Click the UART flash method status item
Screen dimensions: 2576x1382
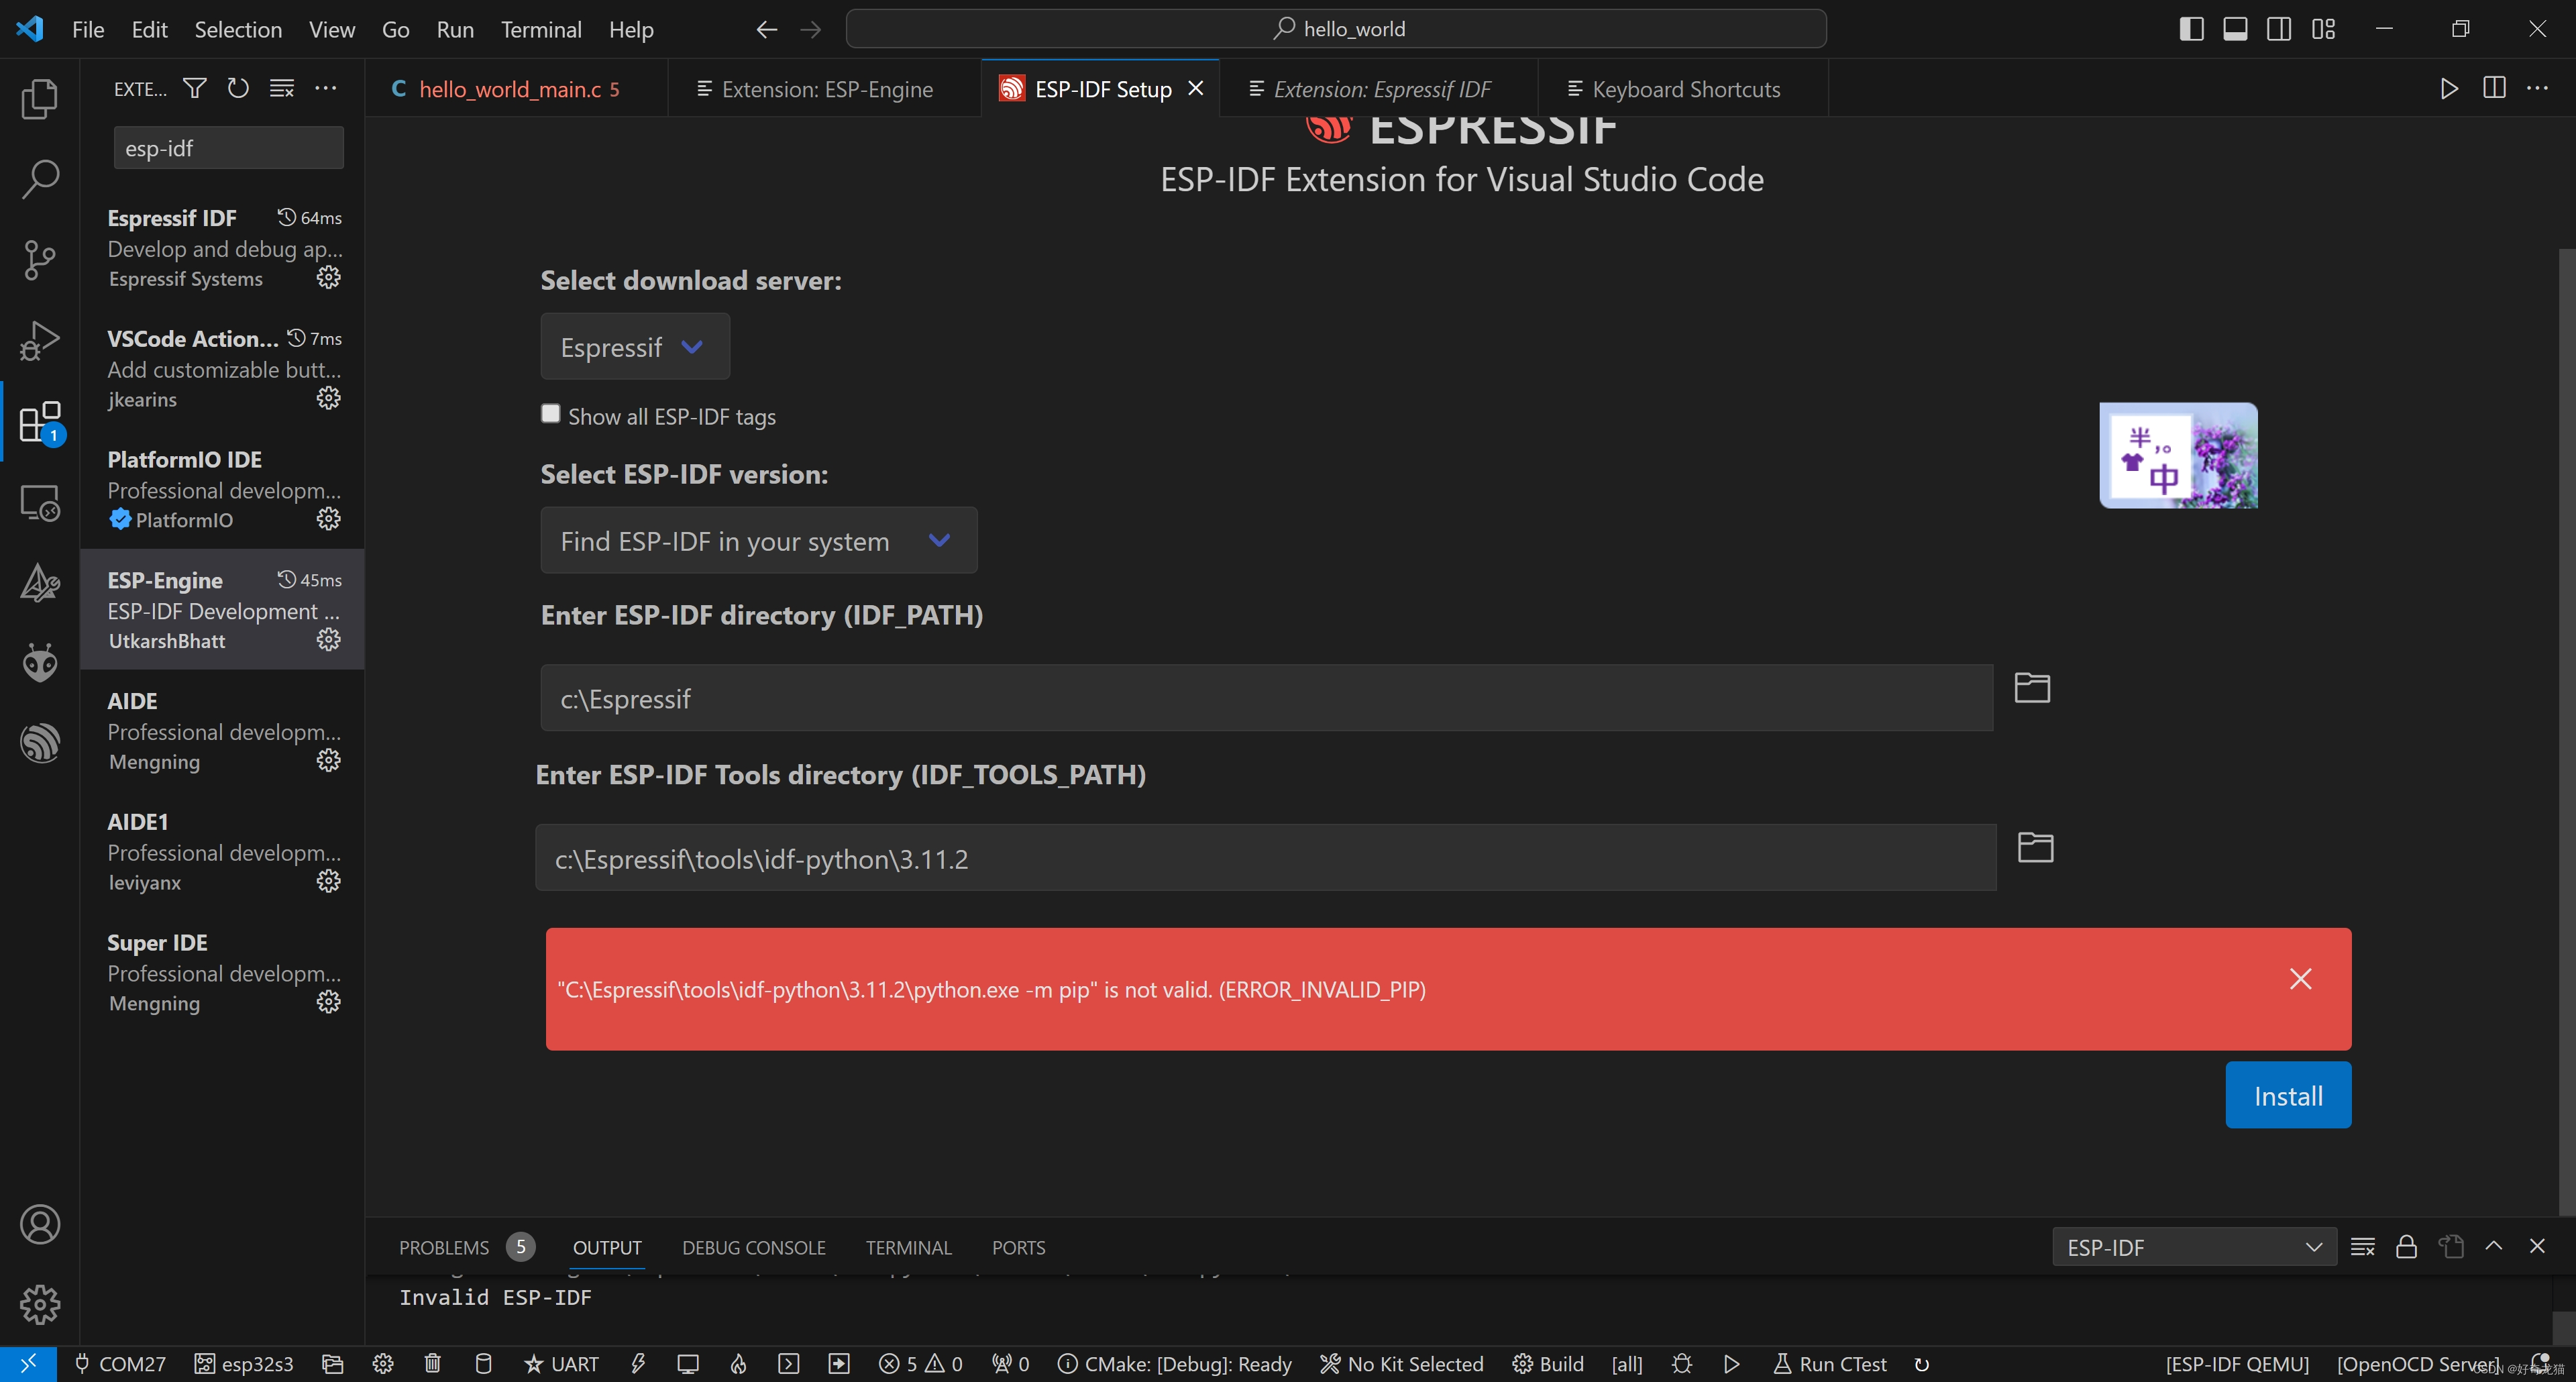(x=562, y=1364)
